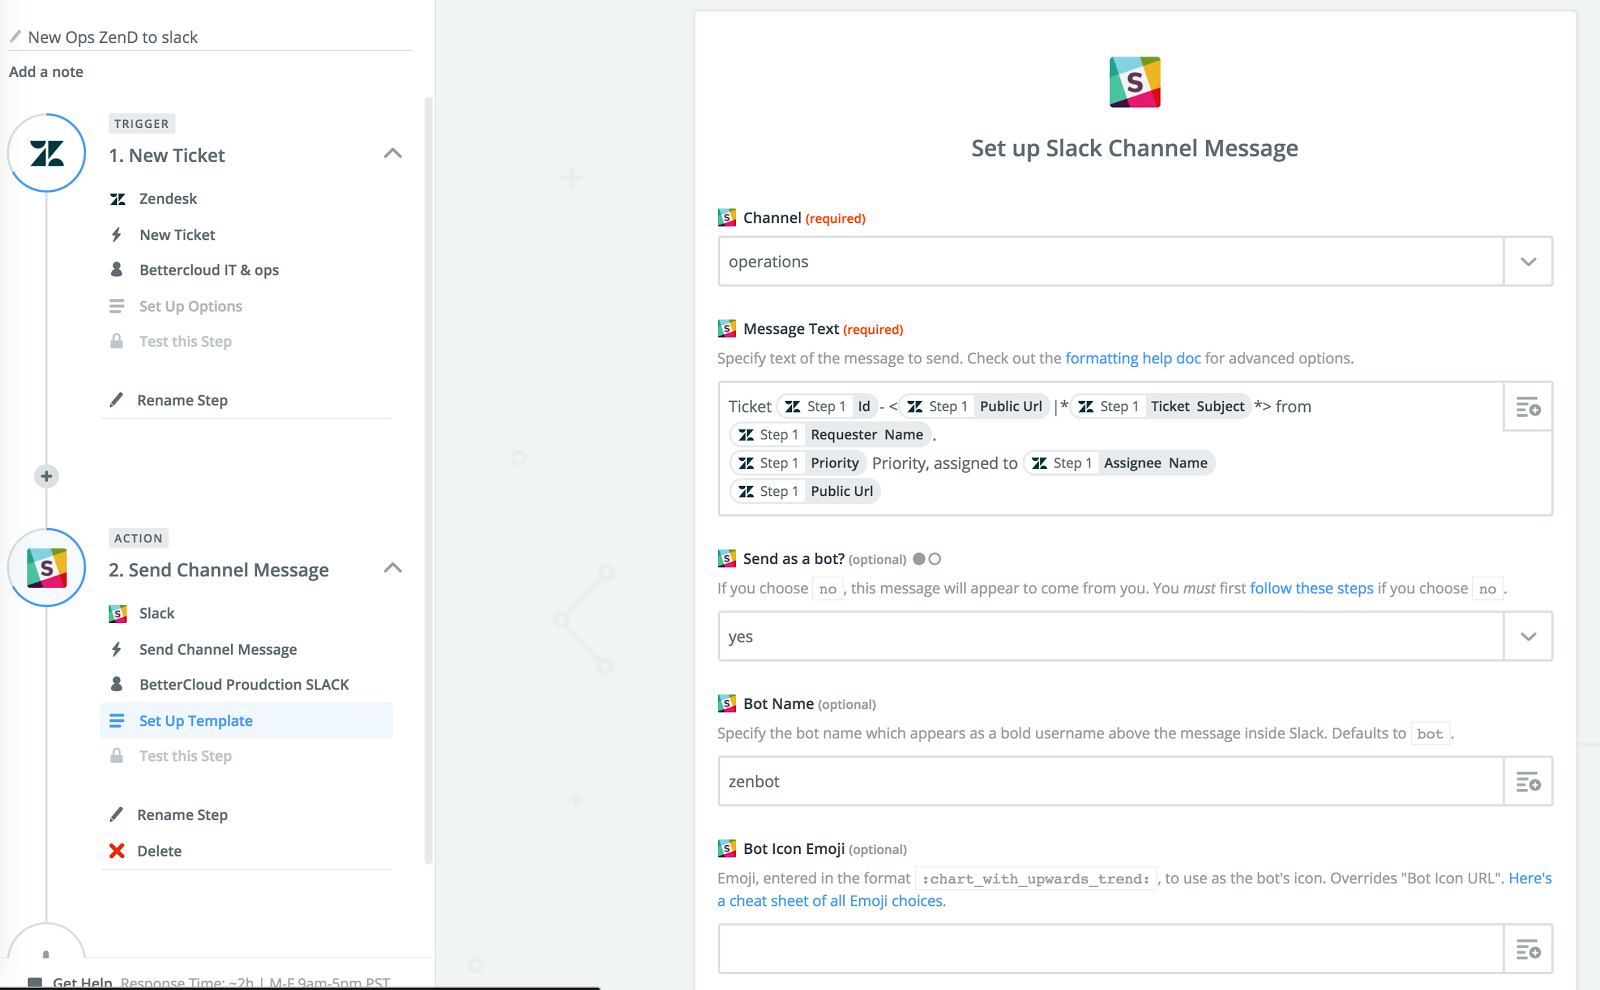1600x990 pixels.
Task: Click the Get Help chat icon
Action: point(35,983)
